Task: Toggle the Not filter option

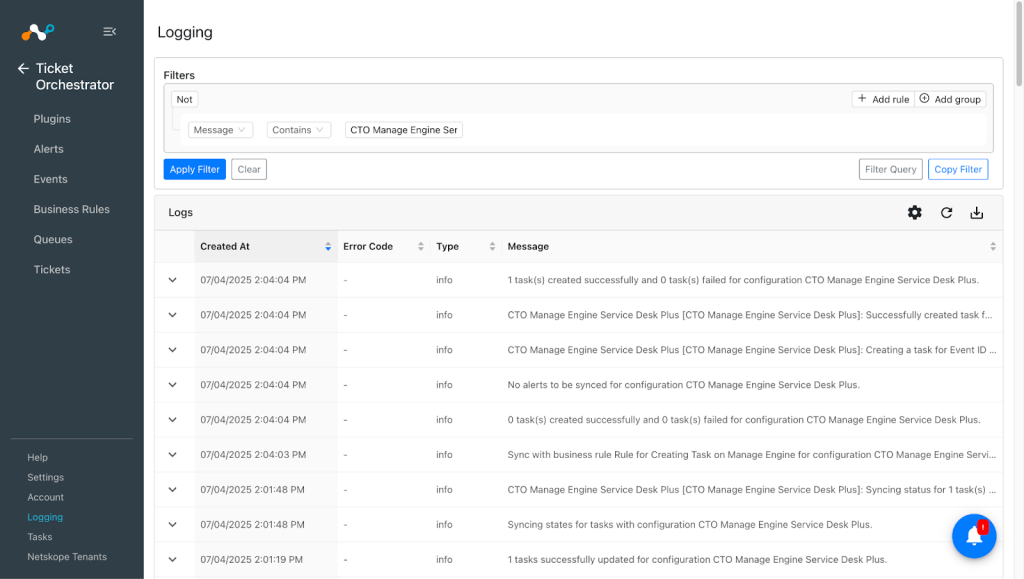Action: tap(185, 99)
